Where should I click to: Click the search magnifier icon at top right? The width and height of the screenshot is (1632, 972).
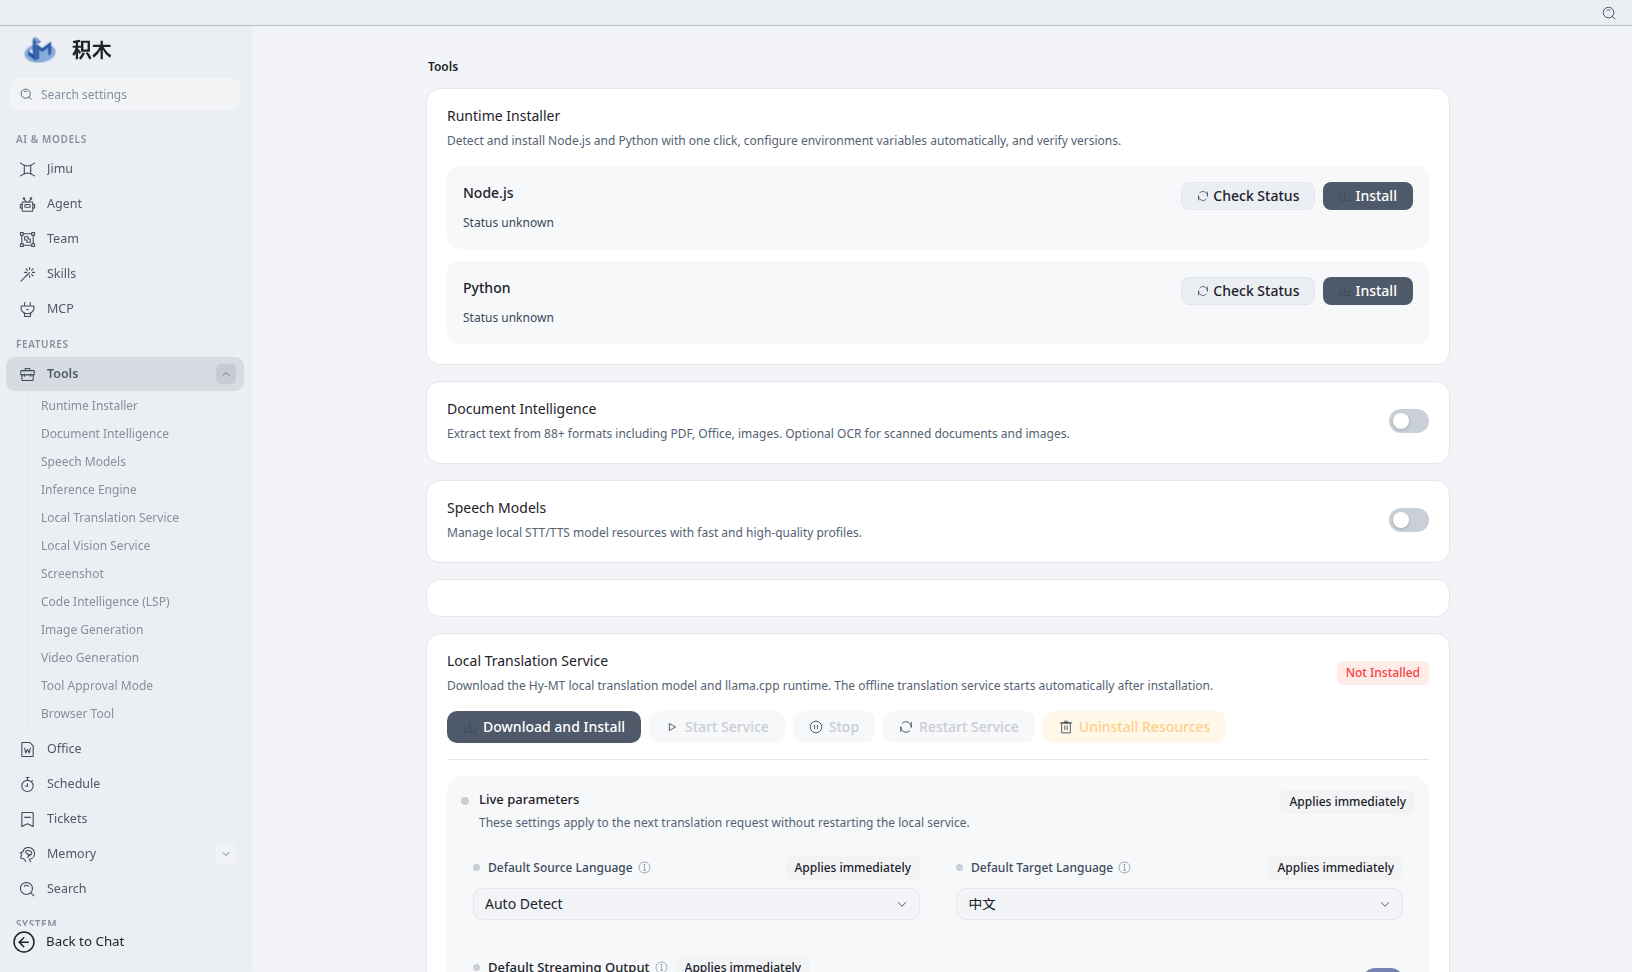point(1609,13)
